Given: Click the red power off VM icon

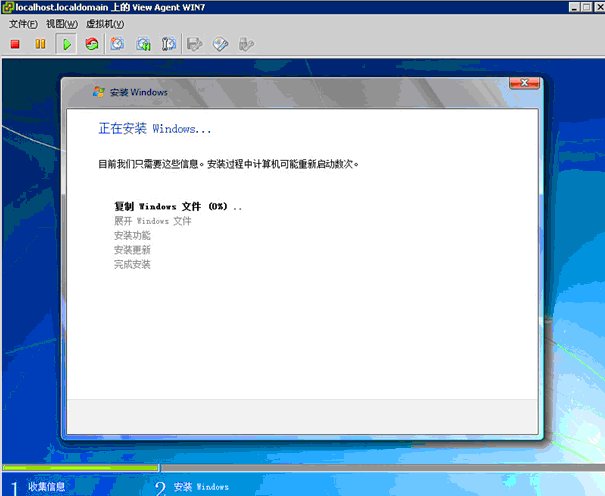Looking at the screenshot, I should [15, 44].
